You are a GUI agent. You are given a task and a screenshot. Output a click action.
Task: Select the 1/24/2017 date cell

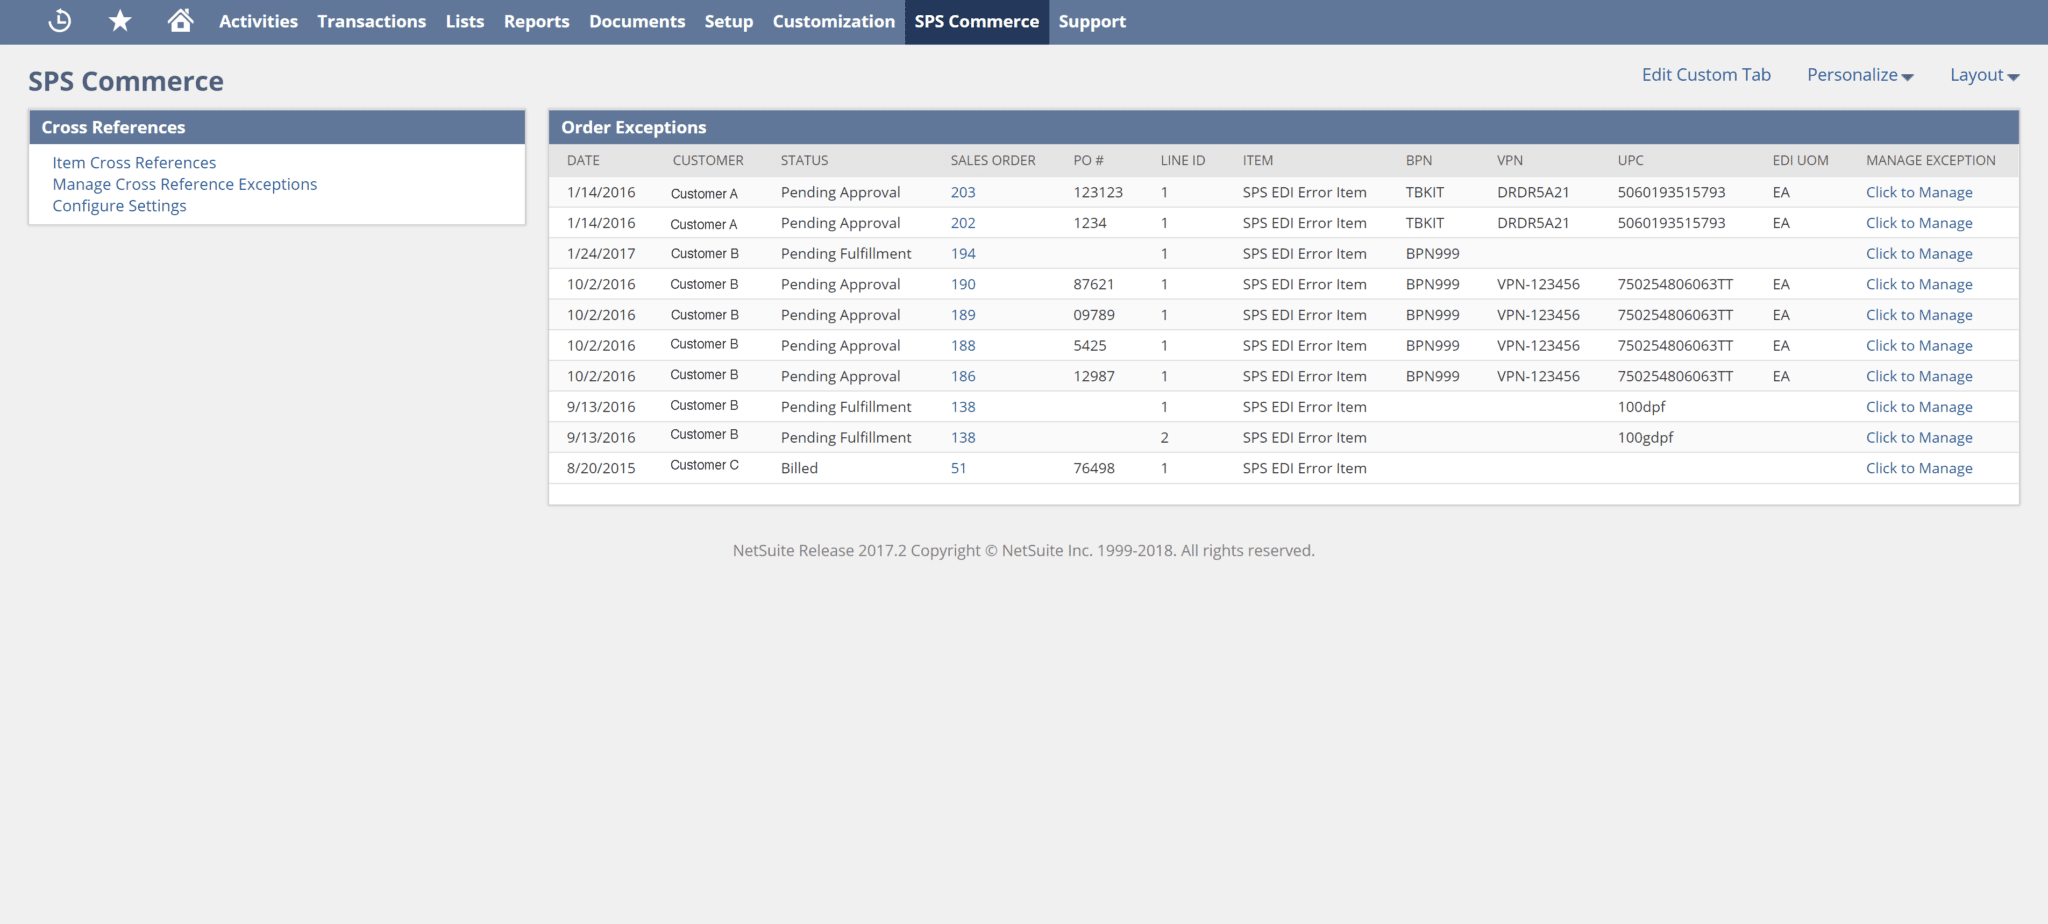coord(601,253)
